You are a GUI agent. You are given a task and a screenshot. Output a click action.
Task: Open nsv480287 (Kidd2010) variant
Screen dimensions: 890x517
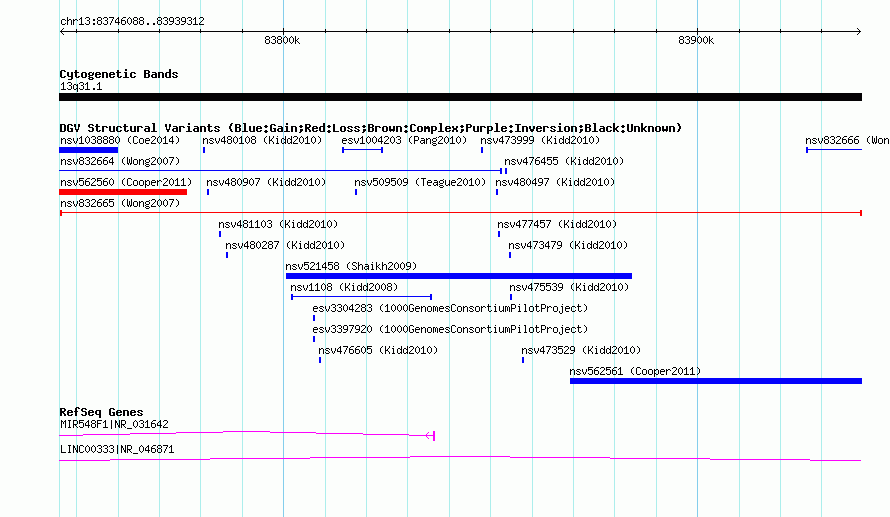[x=285, y=245]
